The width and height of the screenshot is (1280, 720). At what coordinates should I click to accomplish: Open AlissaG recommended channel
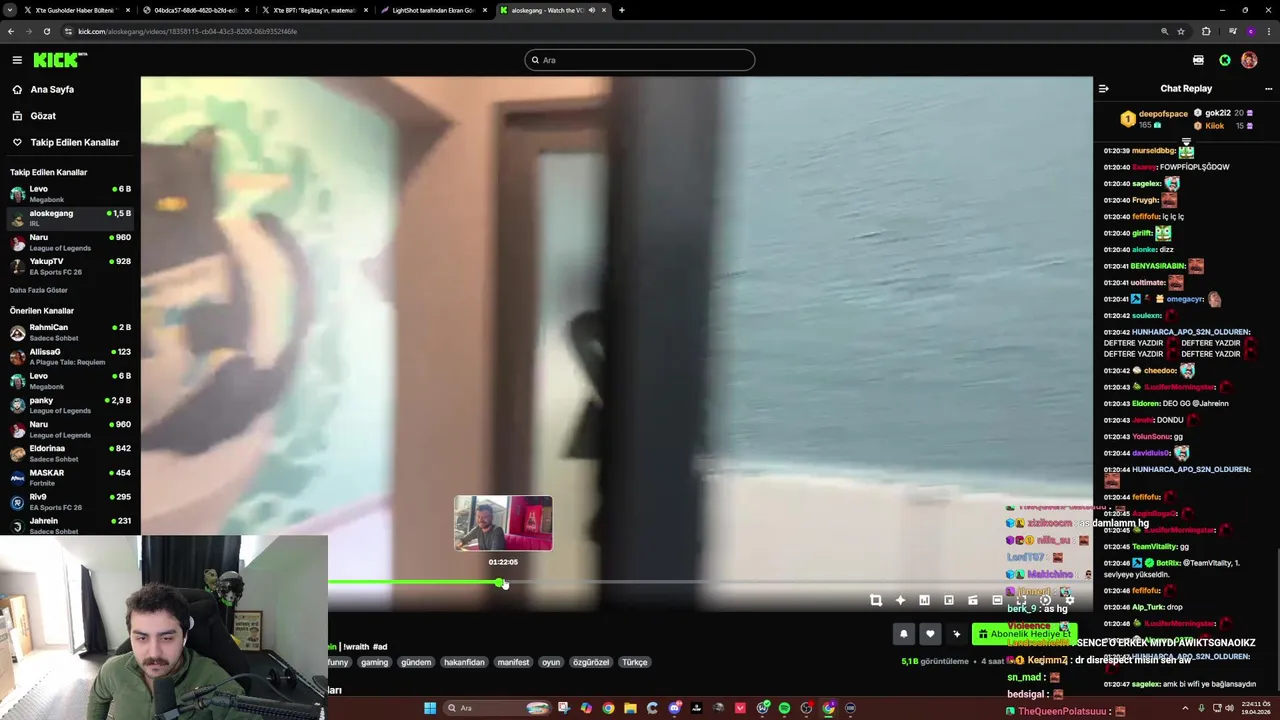[x=70, y=356]
